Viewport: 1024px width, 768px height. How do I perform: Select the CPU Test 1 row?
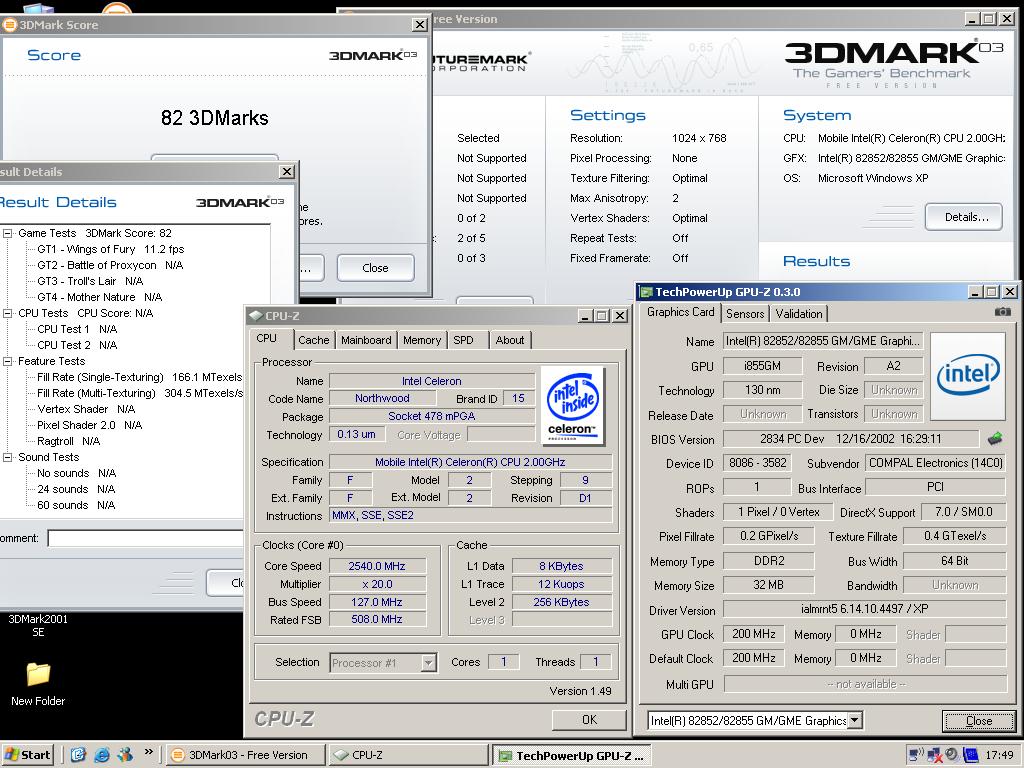(x=77, y=329)
